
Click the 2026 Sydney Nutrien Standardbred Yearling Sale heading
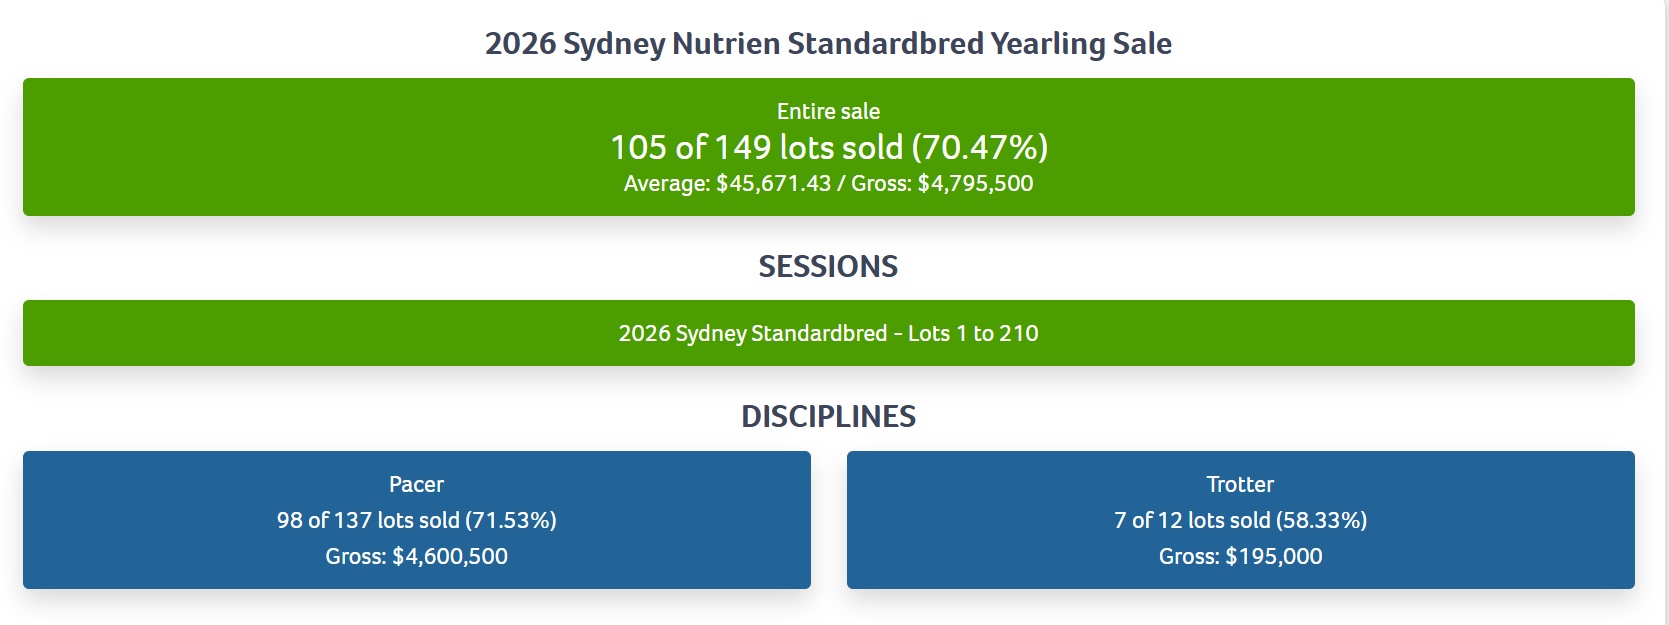pos(828,44)
